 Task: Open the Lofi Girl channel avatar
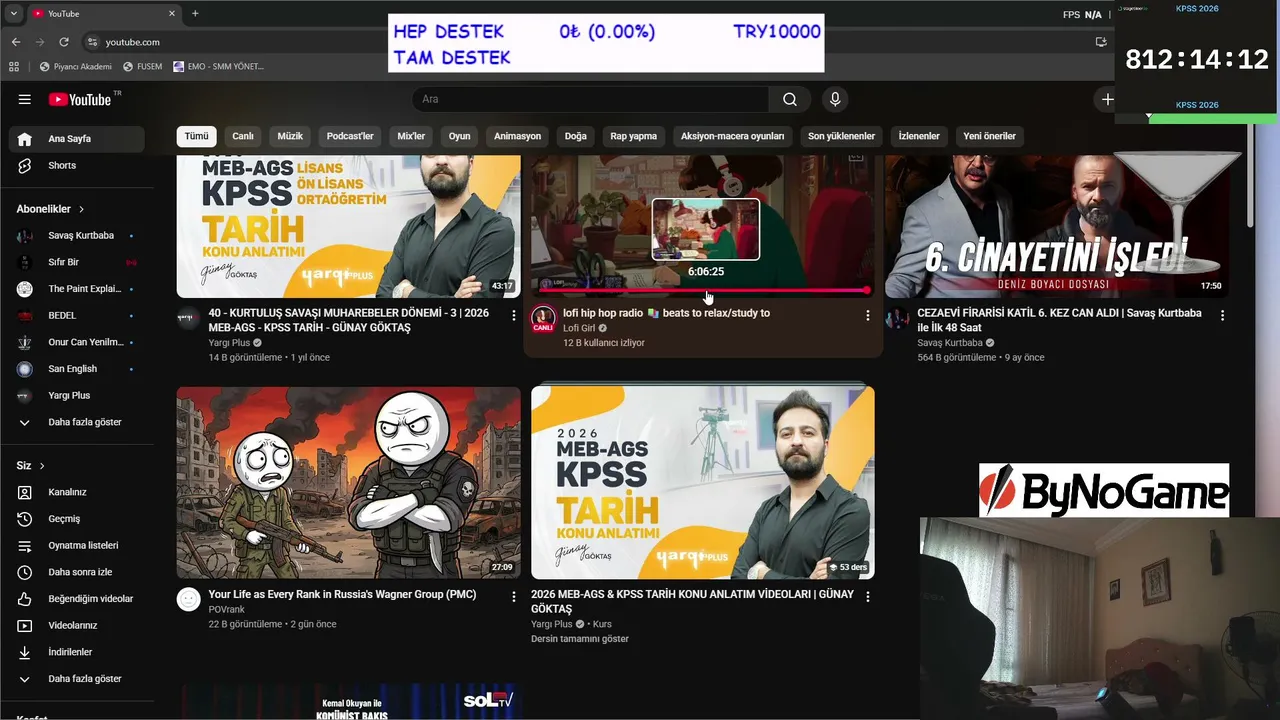click(543, 319)
